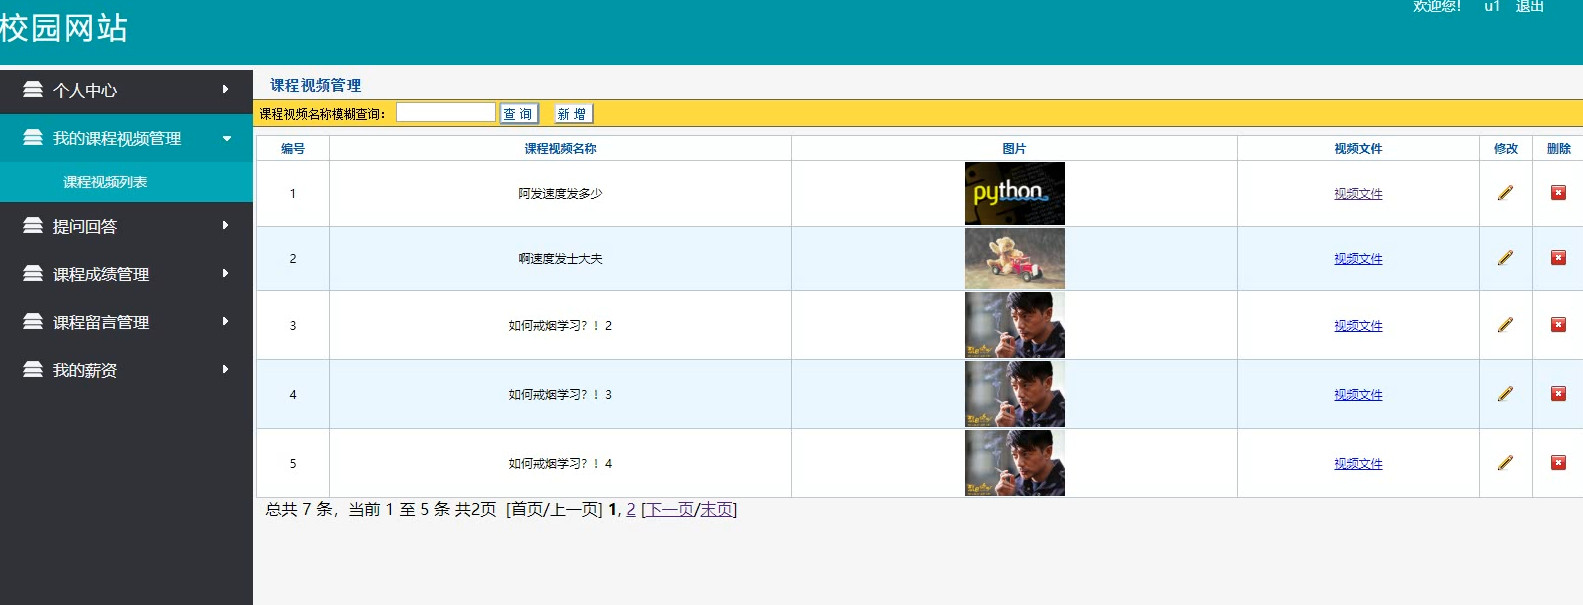This screenshot has height=605, width=1583.
Task: Open 视频文件 link in row 5
Action: pyautogui.click(x=1358, y=464)
